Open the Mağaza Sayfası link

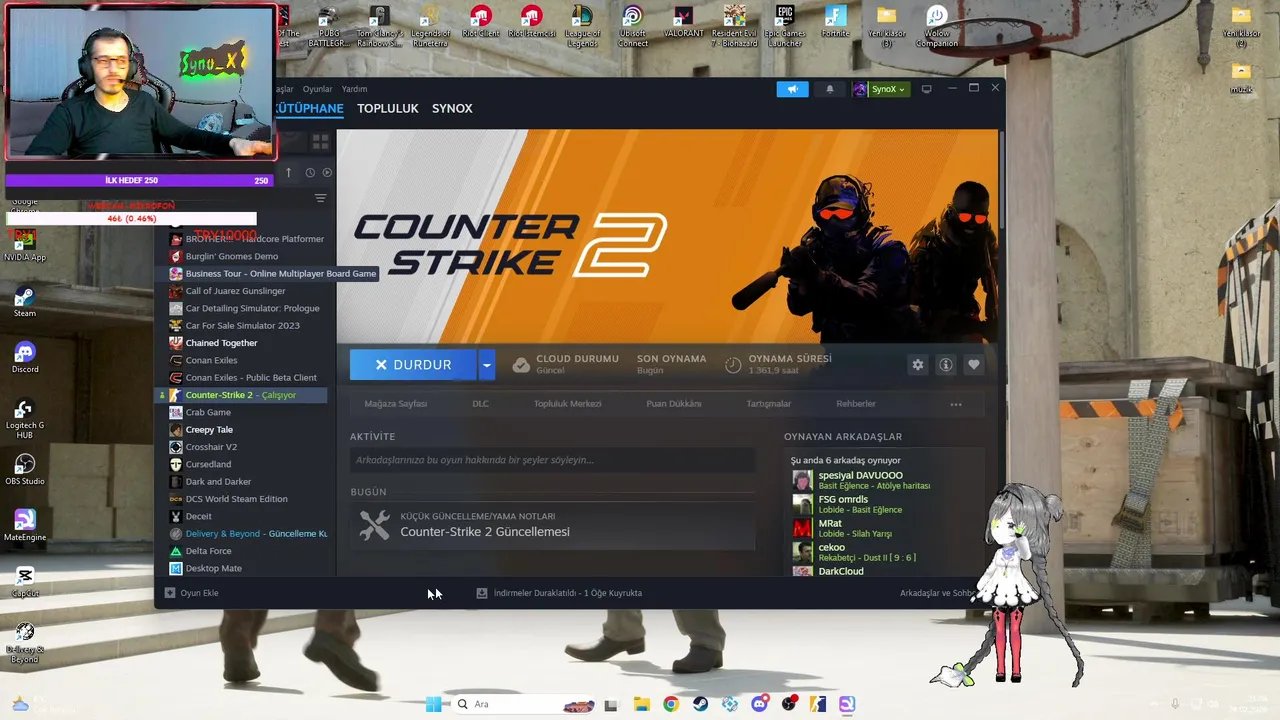point(396,404)
